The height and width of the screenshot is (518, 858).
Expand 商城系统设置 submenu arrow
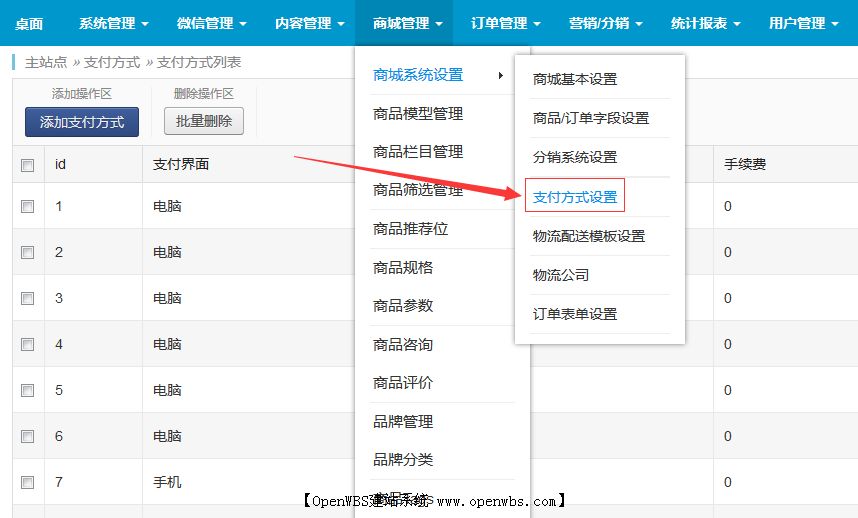click(500, 75)
